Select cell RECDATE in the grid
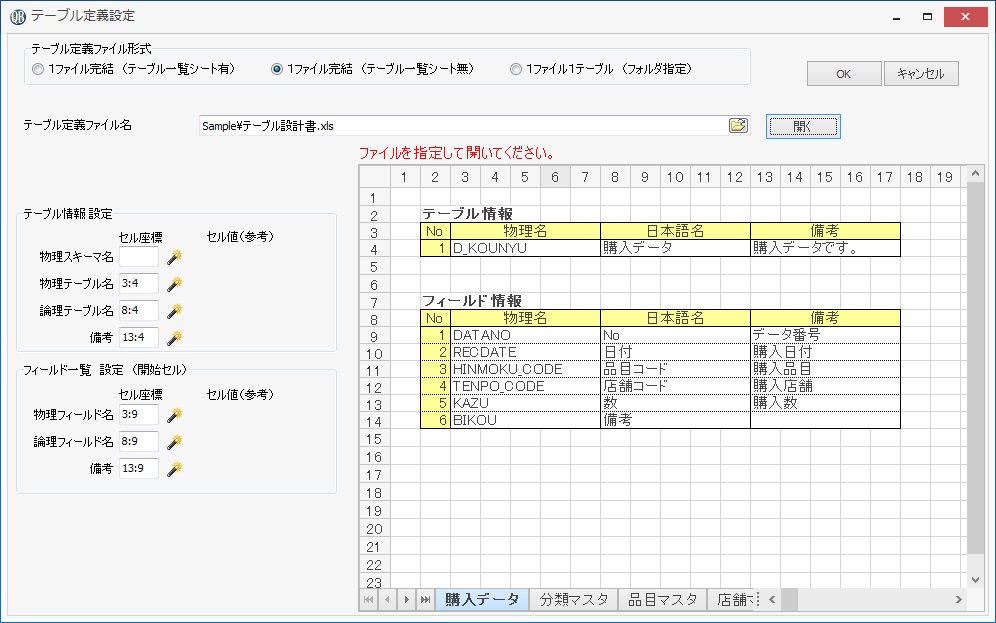This screenshot has width=996, height=623. (x=525, y=352)
